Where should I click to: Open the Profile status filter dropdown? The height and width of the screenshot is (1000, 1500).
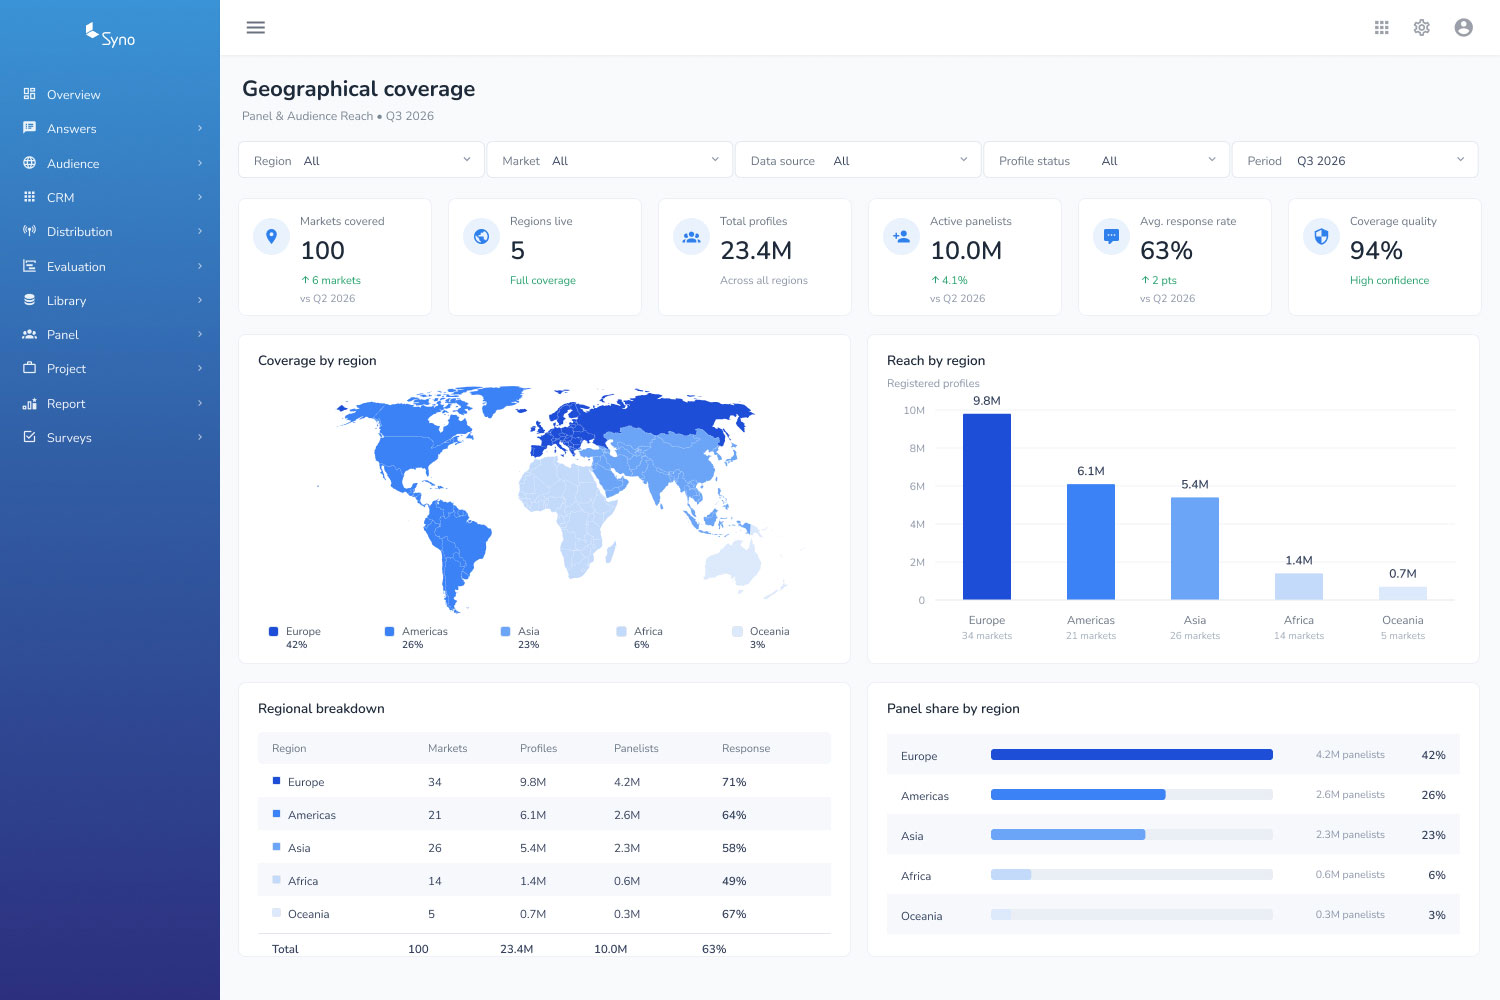point(1106,160)
